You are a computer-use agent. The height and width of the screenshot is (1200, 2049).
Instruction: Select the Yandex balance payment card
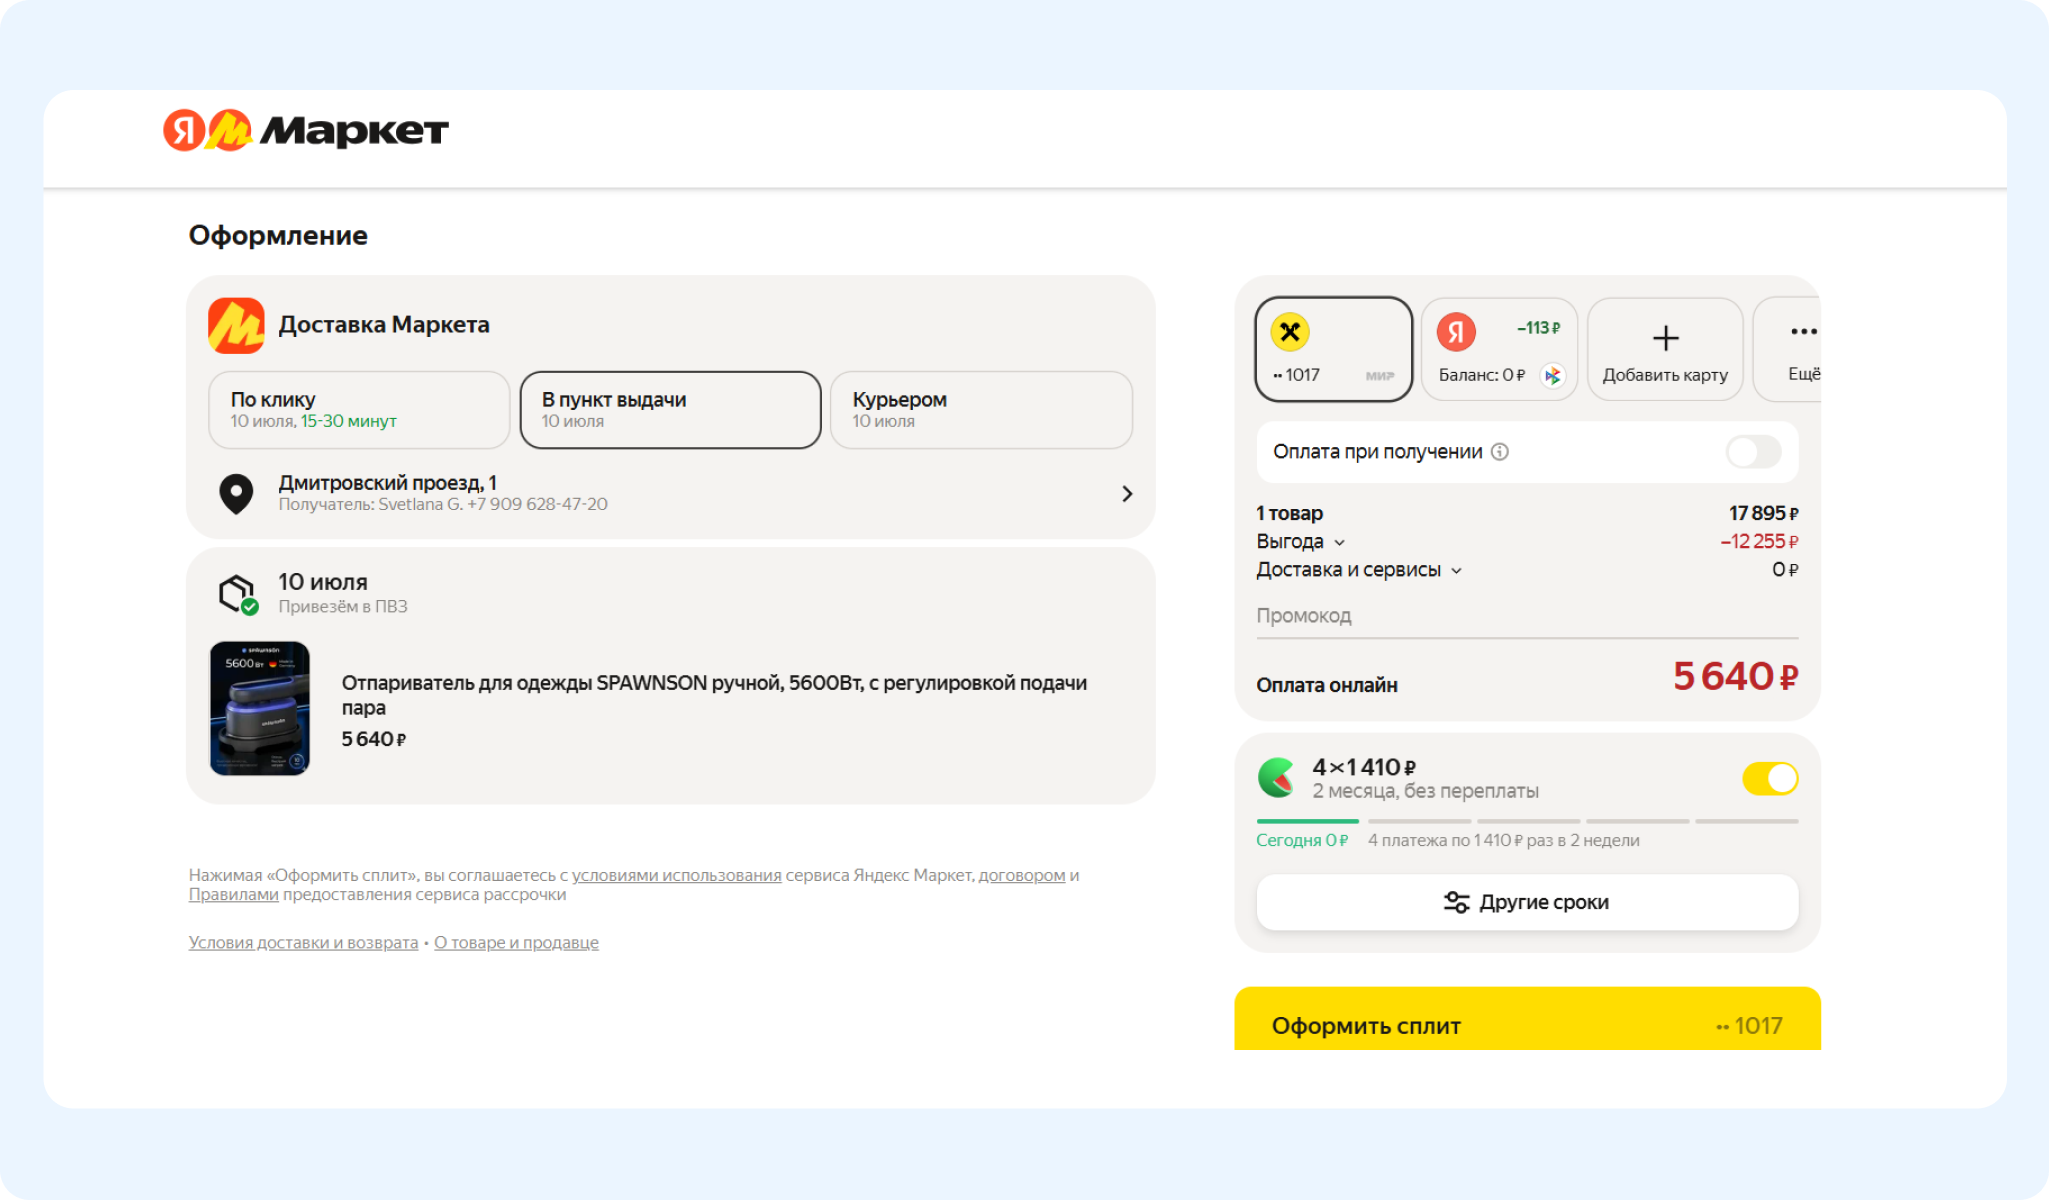point(1499,349)
